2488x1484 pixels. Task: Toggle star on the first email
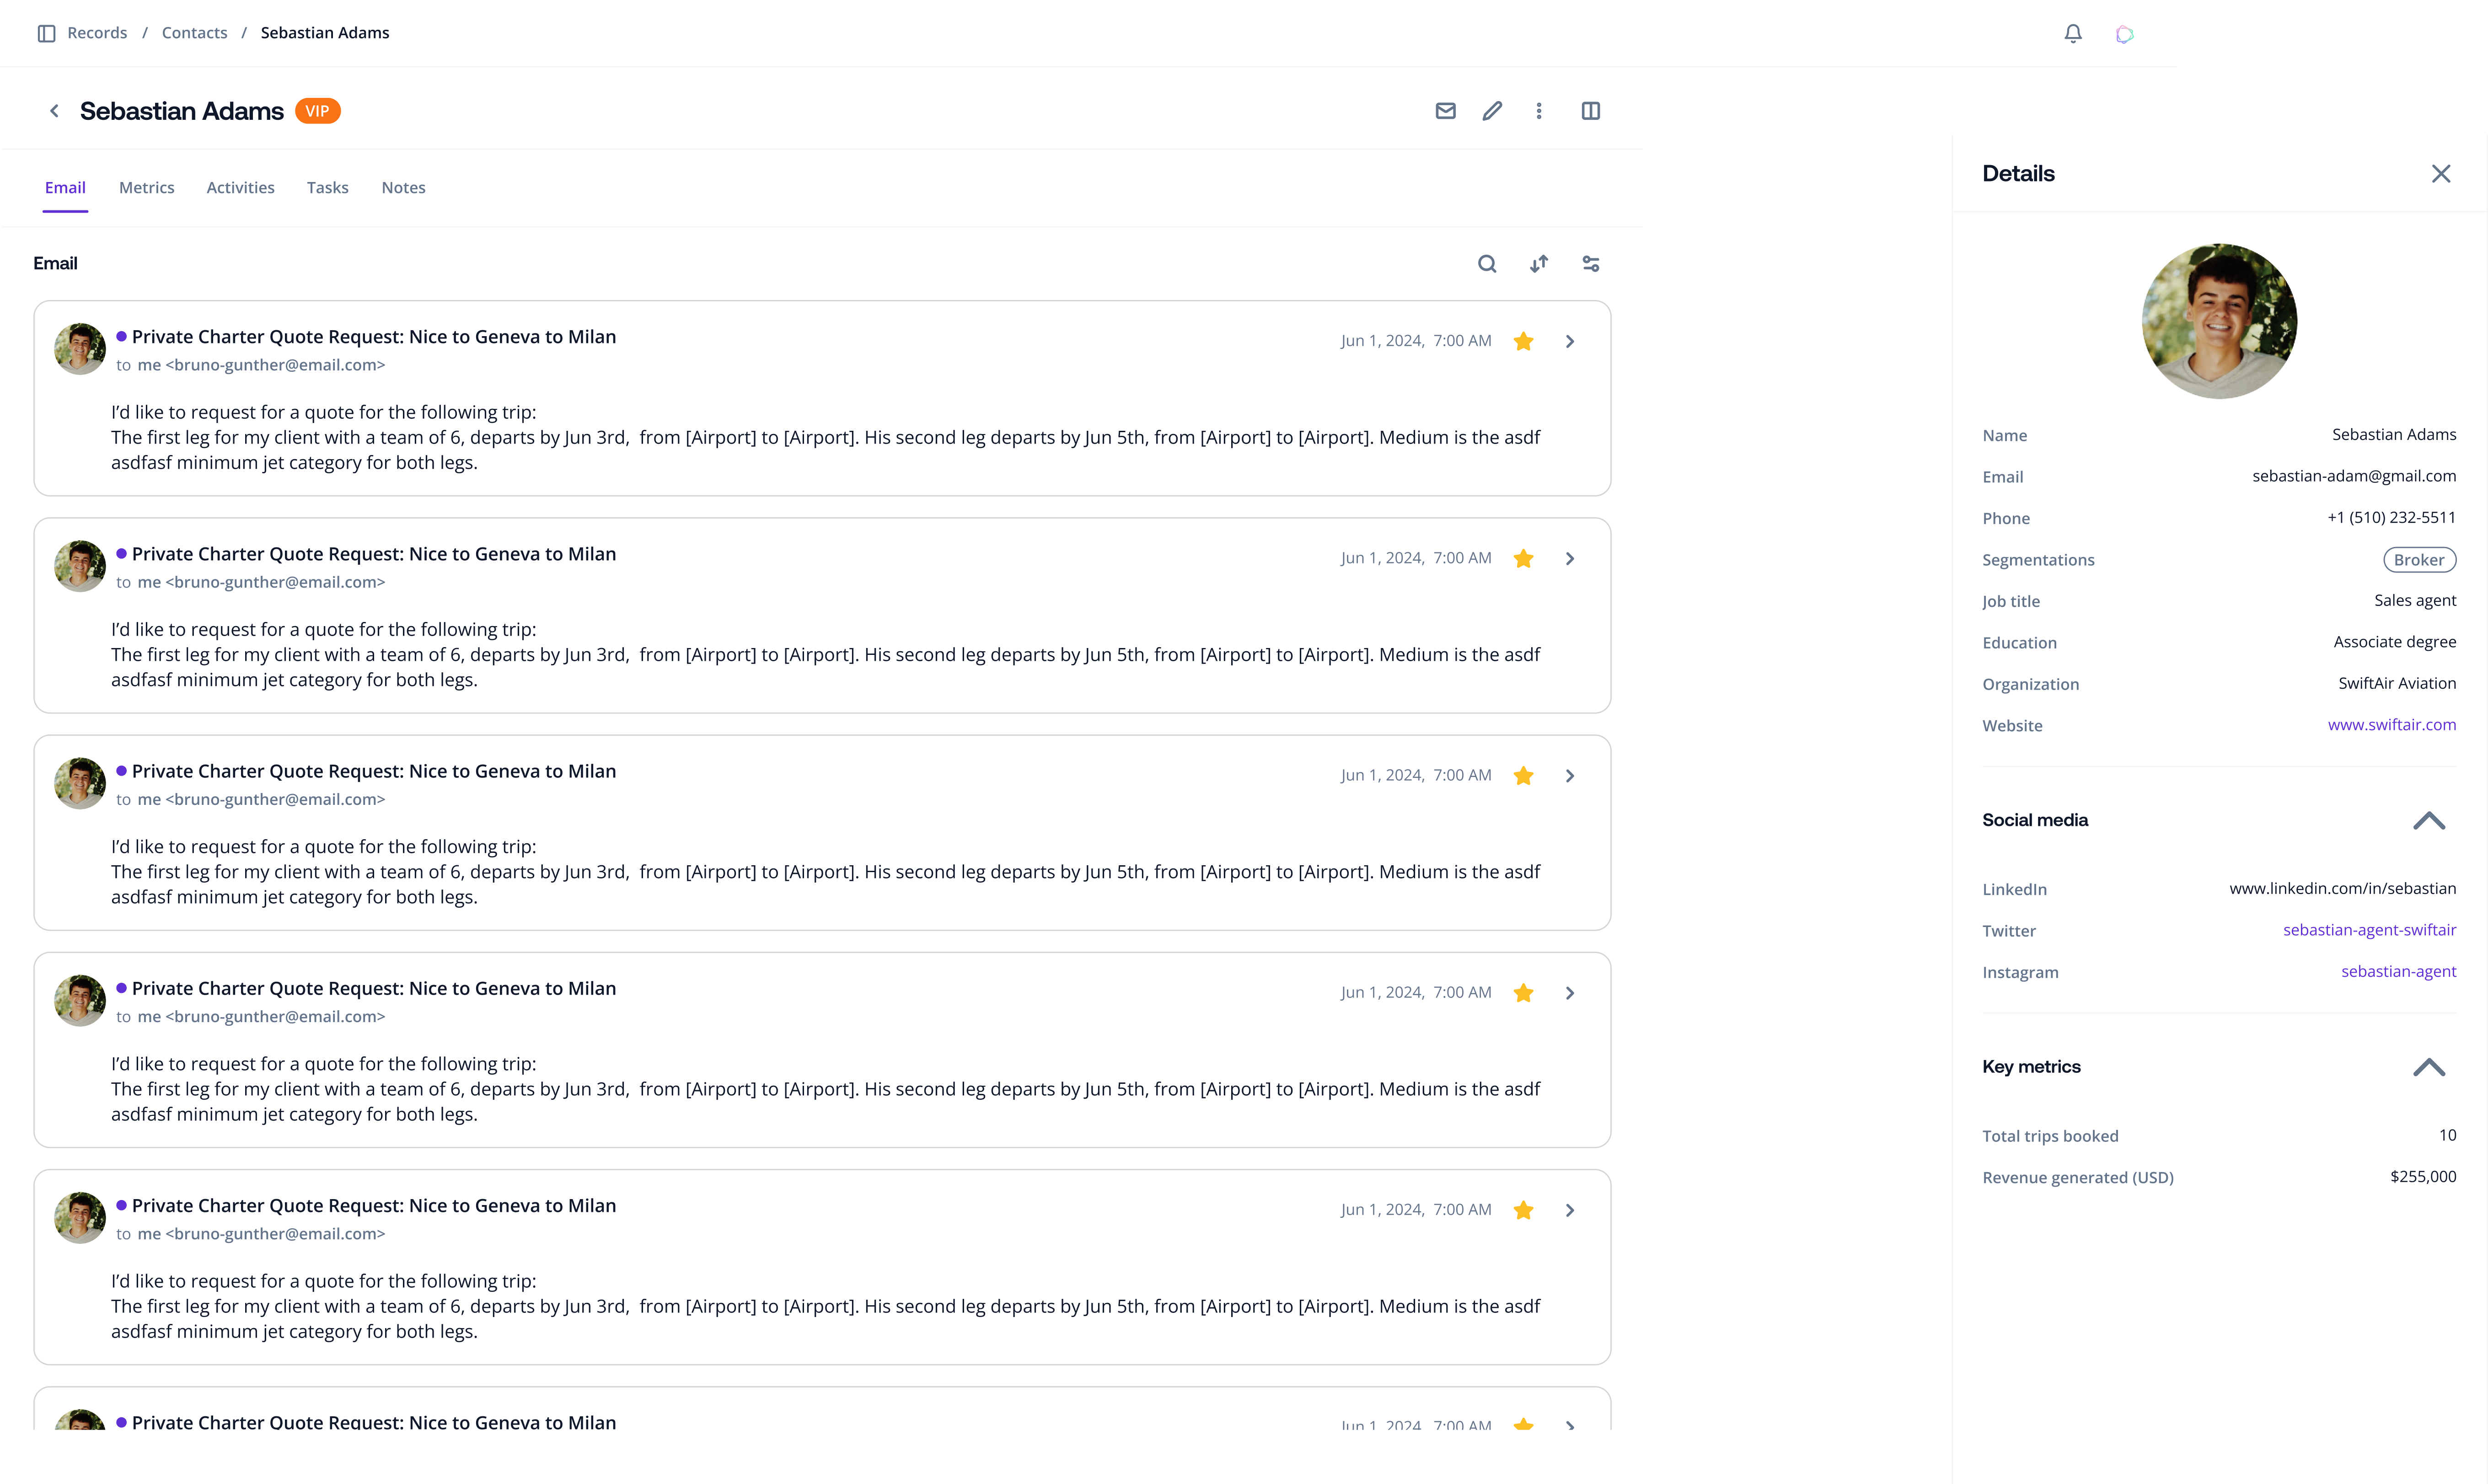click(1523, 341)
